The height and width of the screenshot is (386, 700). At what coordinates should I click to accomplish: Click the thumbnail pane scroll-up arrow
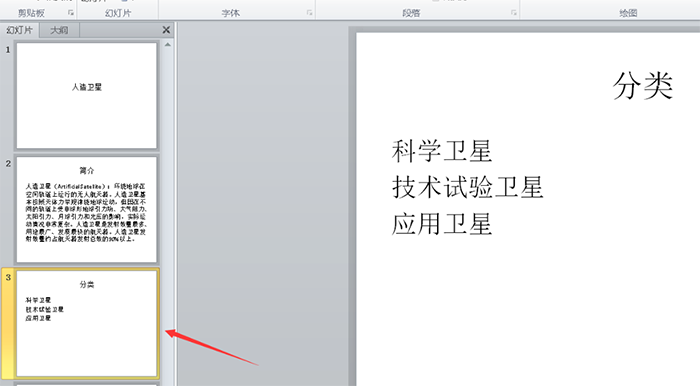click(167, 45)
